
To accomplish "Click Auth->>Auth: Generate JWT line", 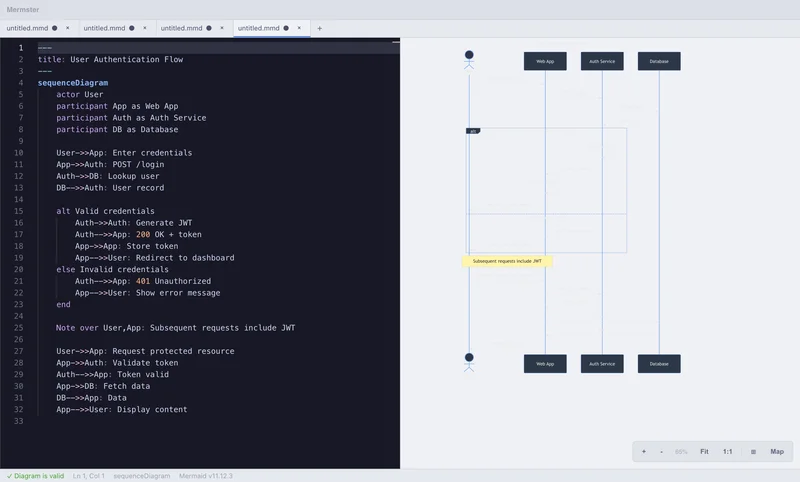I will (x=134, y=223).
